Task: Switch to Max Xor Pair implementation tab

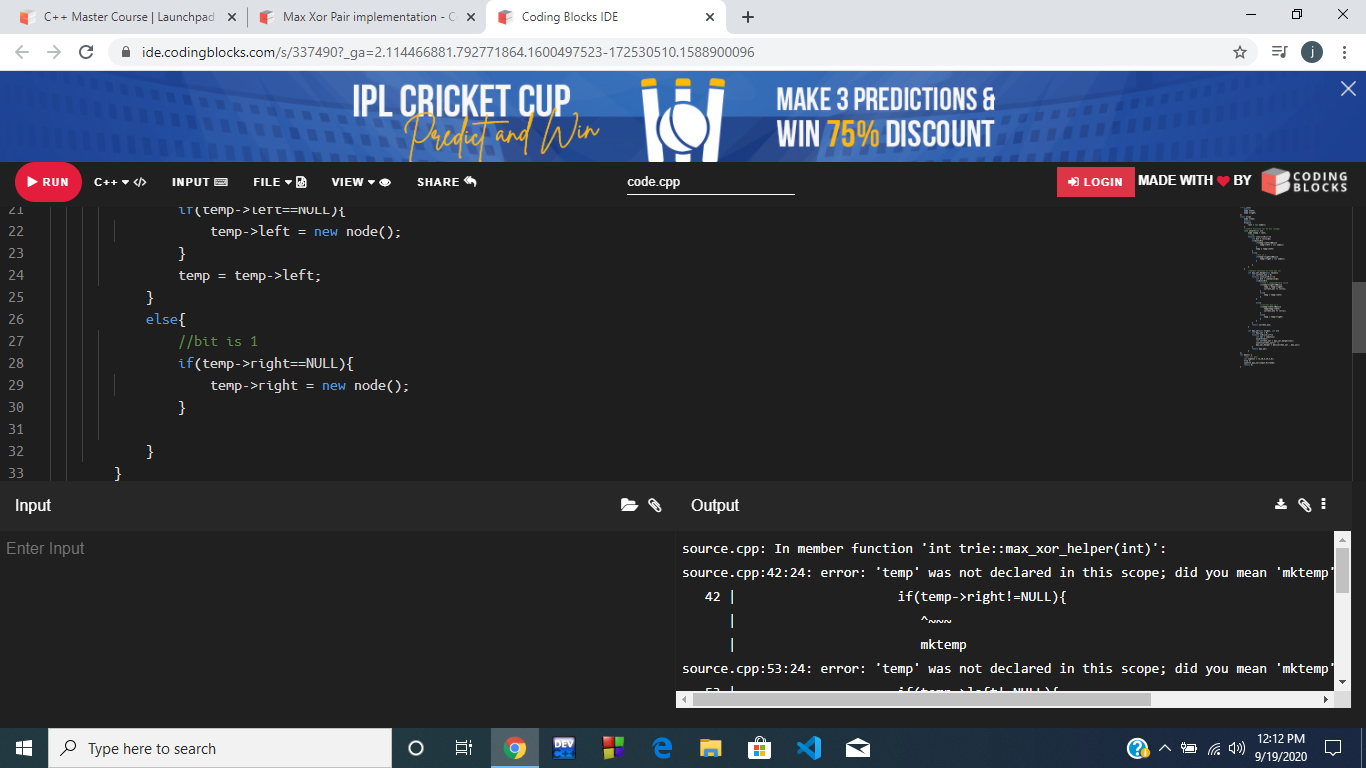Action: (x=367, y=17)
